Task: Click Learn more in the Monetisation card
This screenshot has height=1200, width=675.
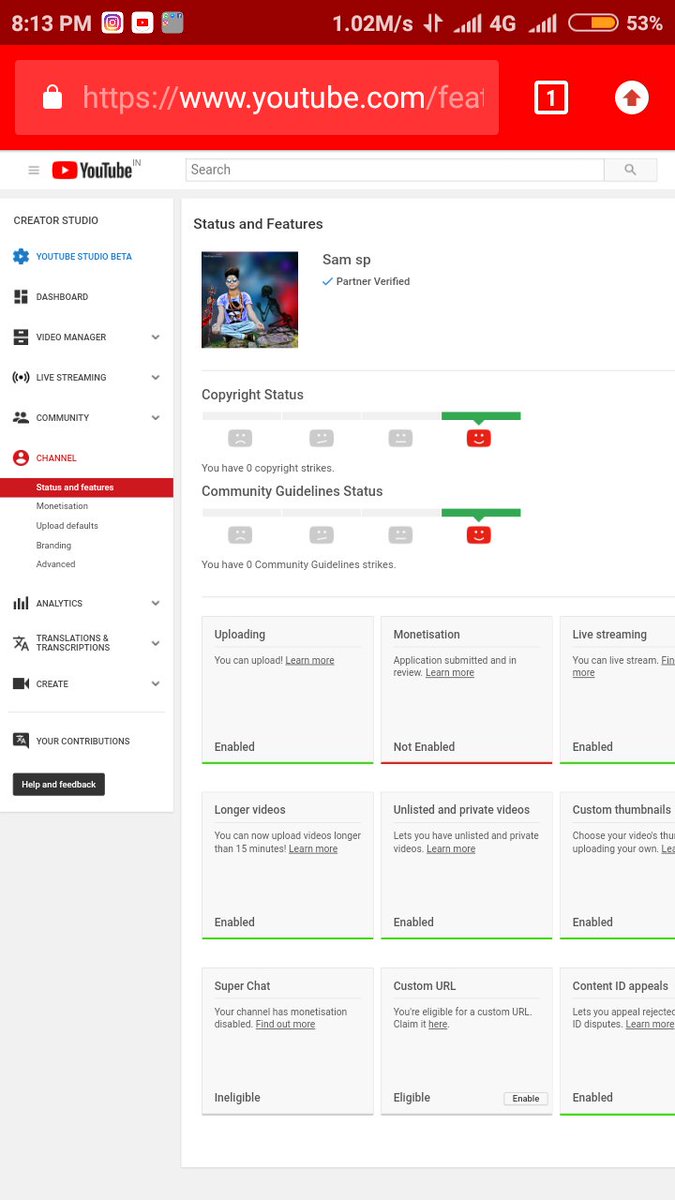Action: point(450,673)
